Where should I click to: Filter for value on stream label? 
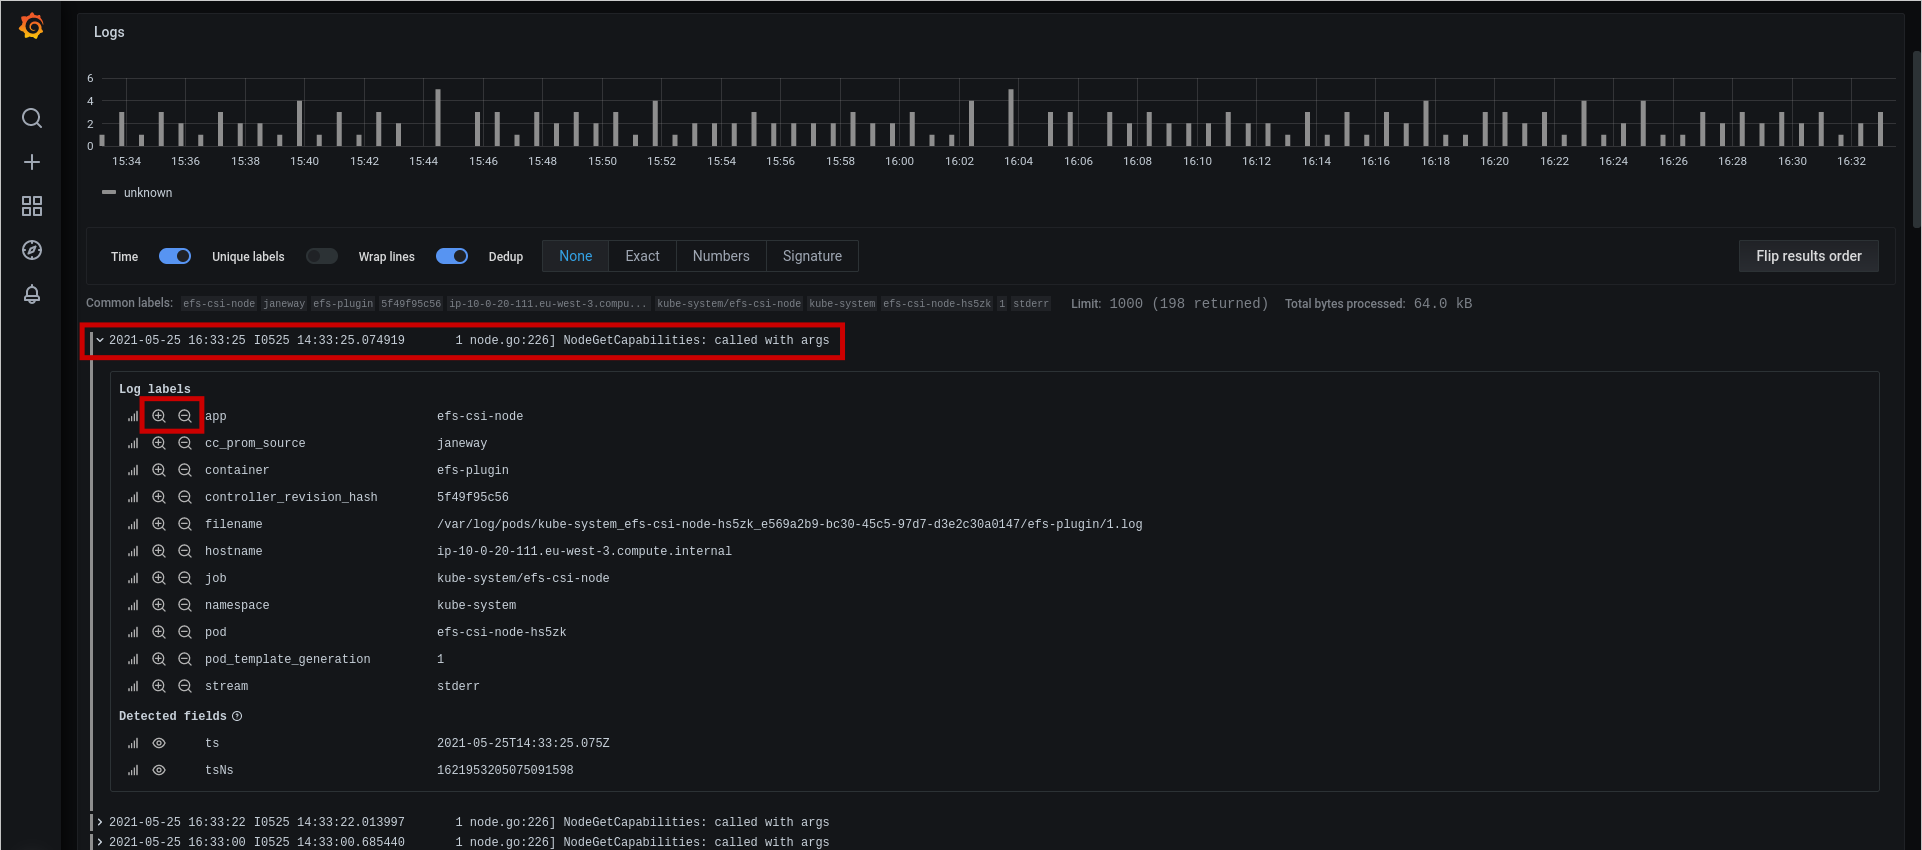click(x=159, y=686)
